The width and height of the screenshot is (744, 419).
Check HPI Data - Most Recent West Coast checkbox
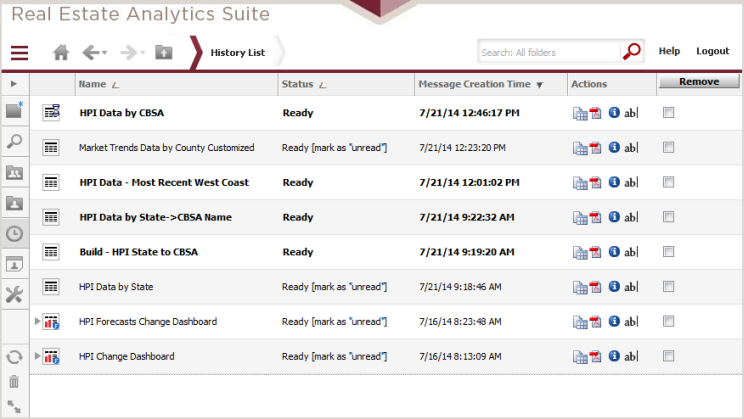coord(669,182)
